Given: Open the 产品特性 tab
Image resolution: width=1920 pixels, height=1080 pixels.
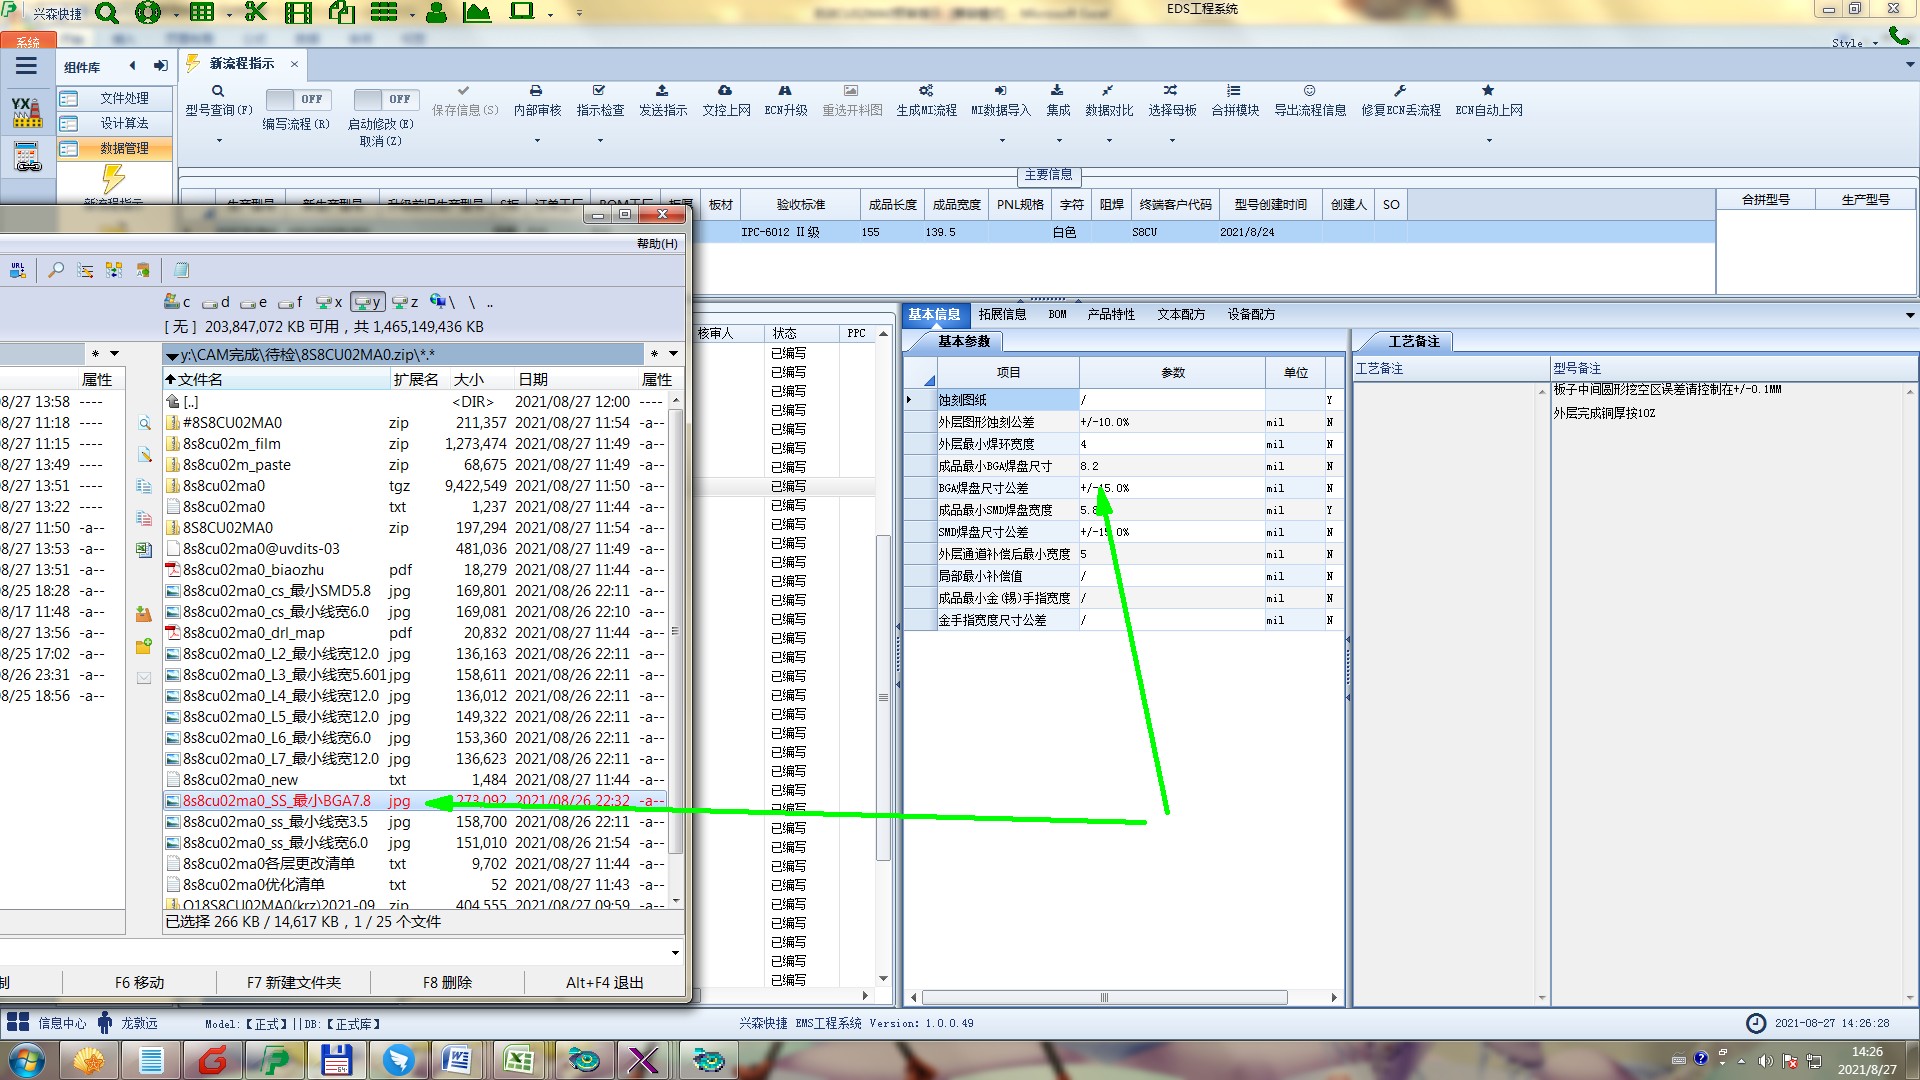Looking at the screenshot, I should 1111,314.
